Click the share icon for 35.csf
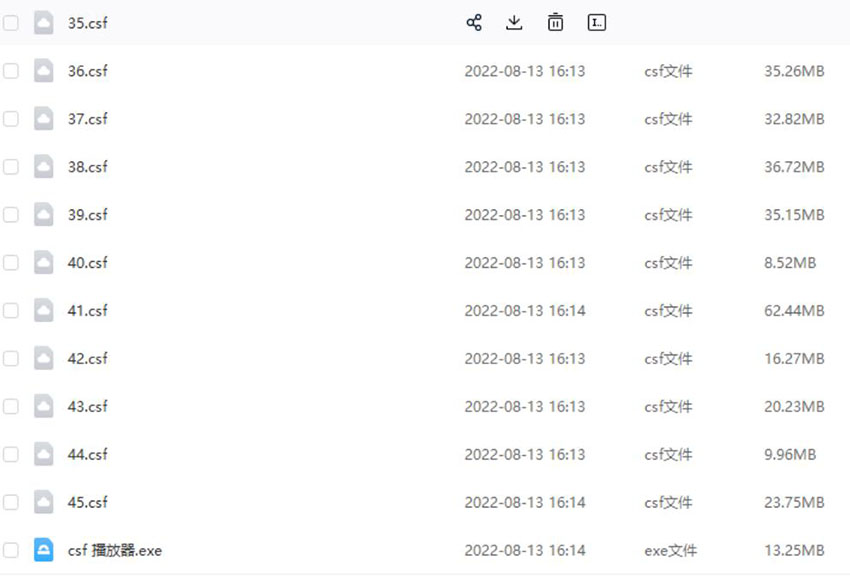The height and width of the screenshot is (577, 850). (x=474, y=23)
